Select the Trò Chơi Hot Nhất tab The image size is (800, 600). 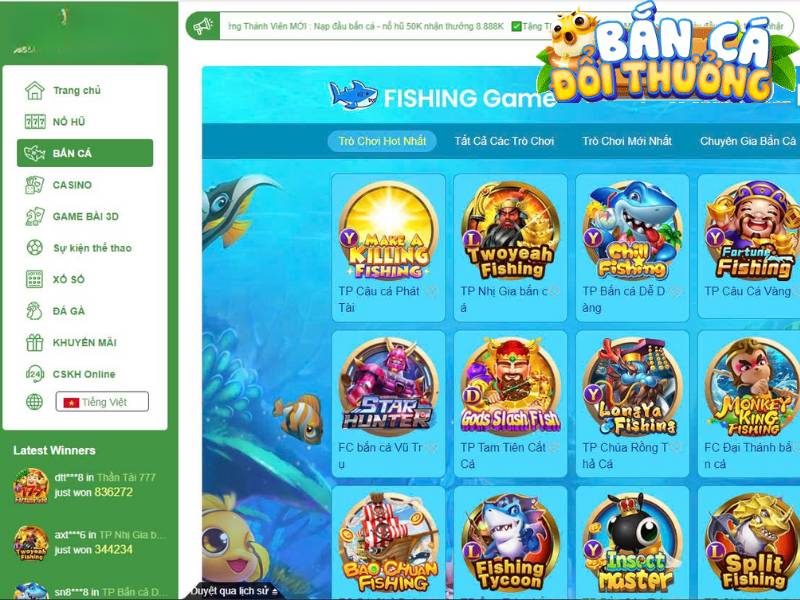pos(382,141)
